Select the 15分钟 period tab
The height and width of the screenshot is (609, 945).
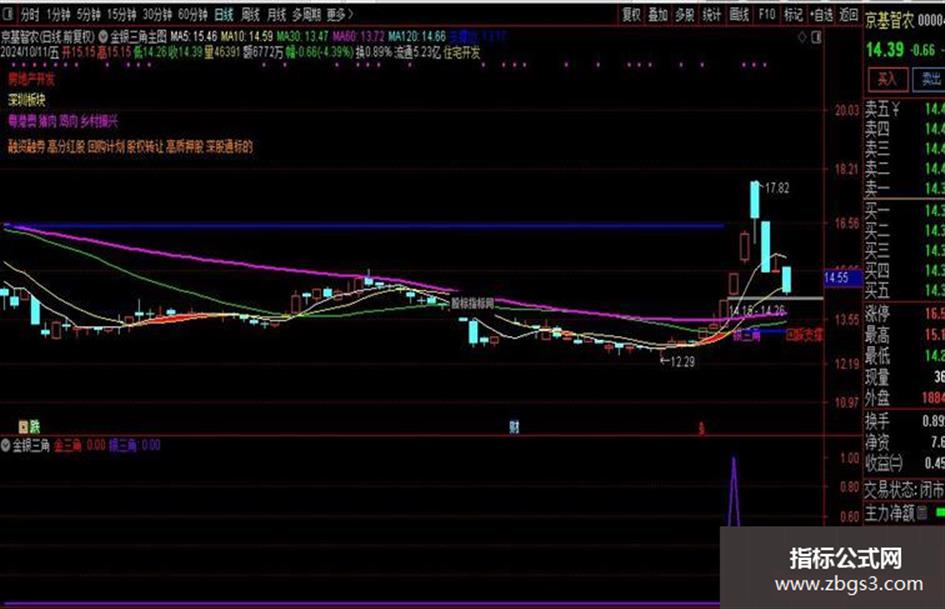point(122,14)
